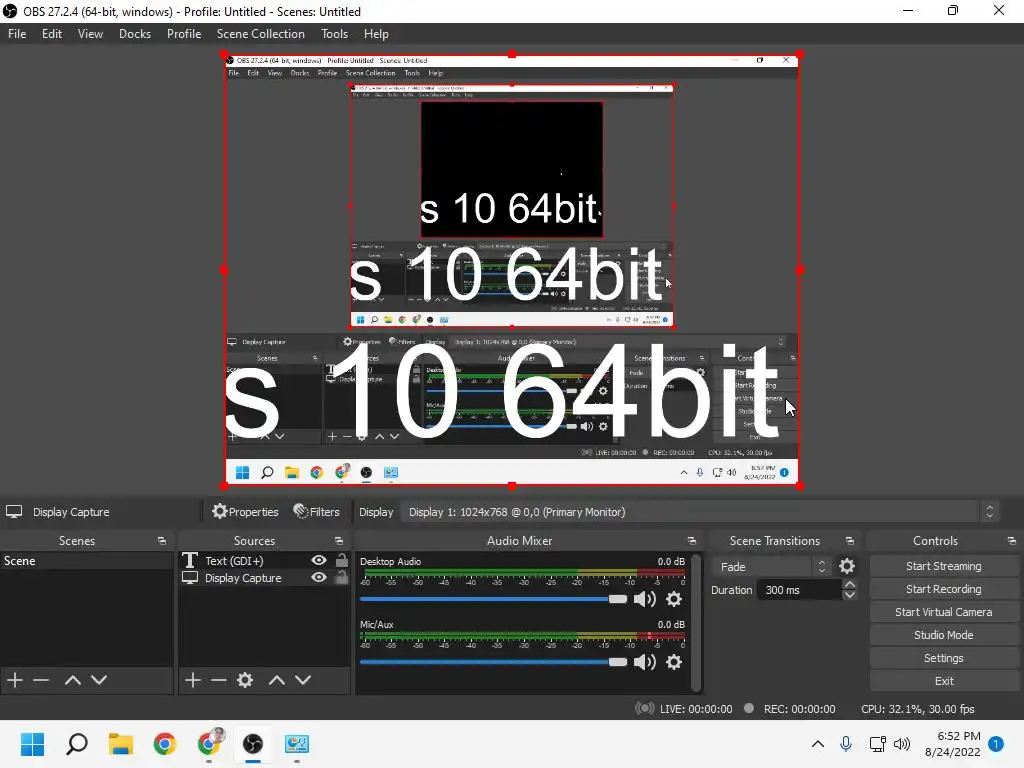Pop out the Scene Transitions dock
This screenshot has width=1024, height=768.
click(850, 541)
